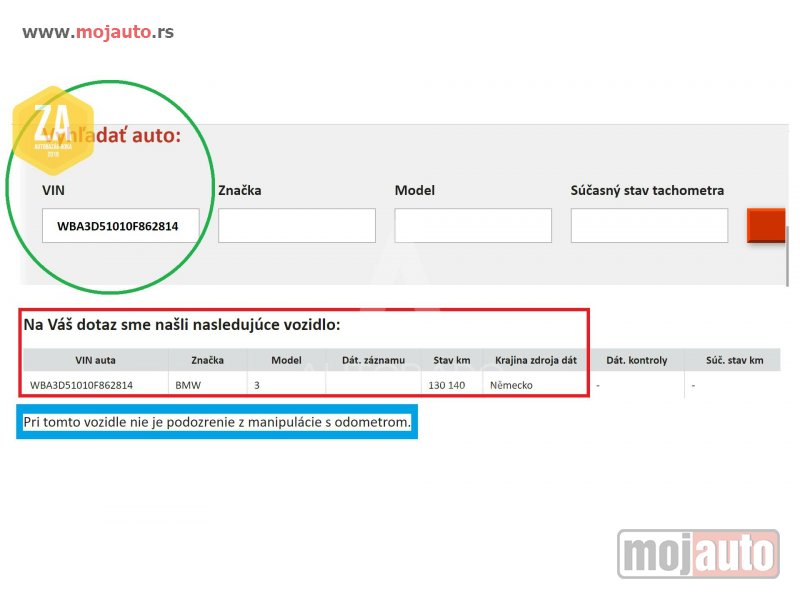Click the Německo country cell
The height and width of the screenshot is (600, 800).
coord(536,385)
